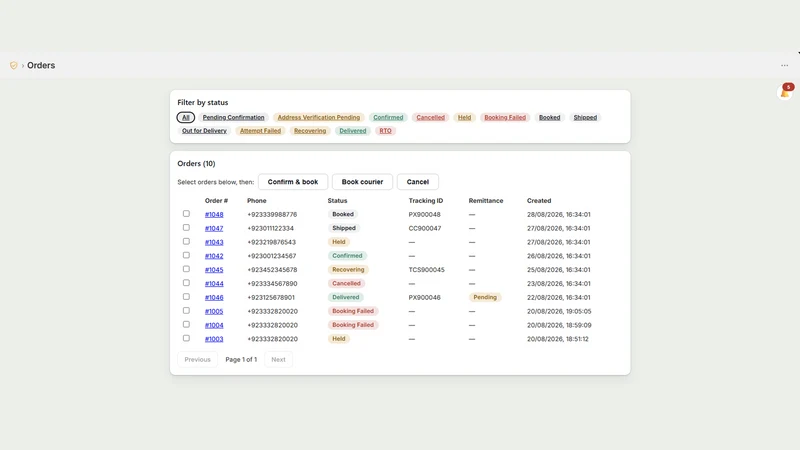800x450 pixels.
Task: Choose the Shipped filter chip
Action: coord(585,117)
